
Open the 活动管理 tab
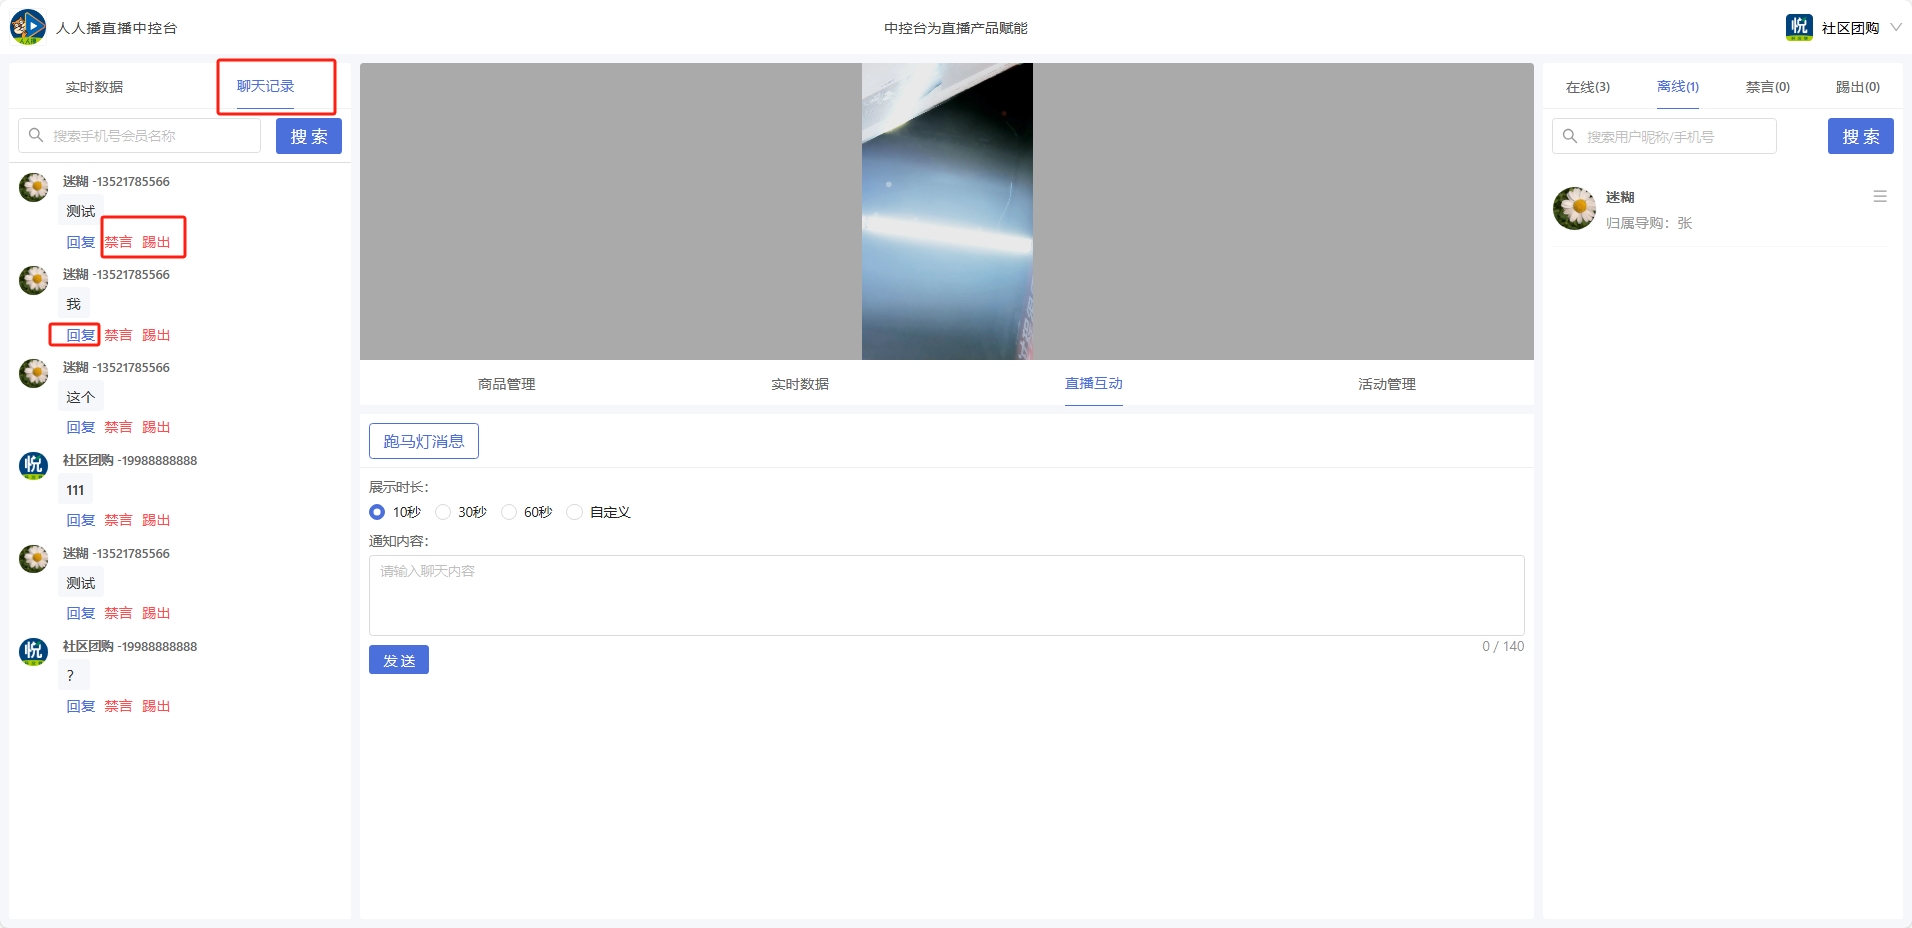tap(1387, 384)
